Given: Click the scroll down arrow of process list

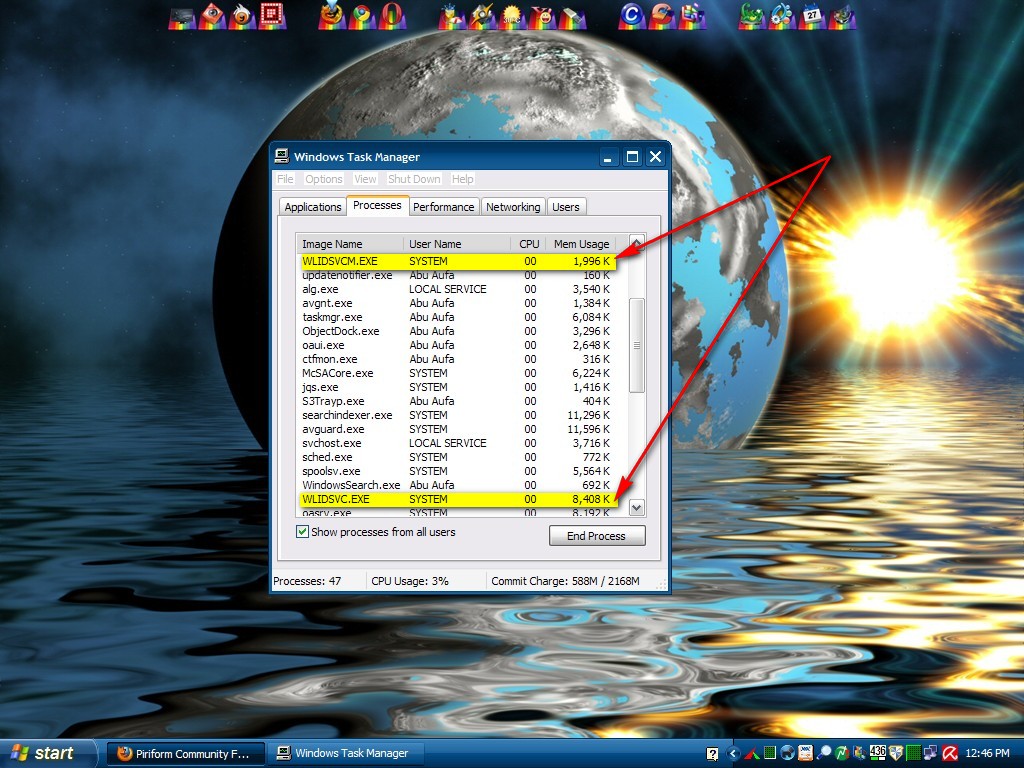Looking at the screenshot, I should pyautogui.click(x=637, y=507).
